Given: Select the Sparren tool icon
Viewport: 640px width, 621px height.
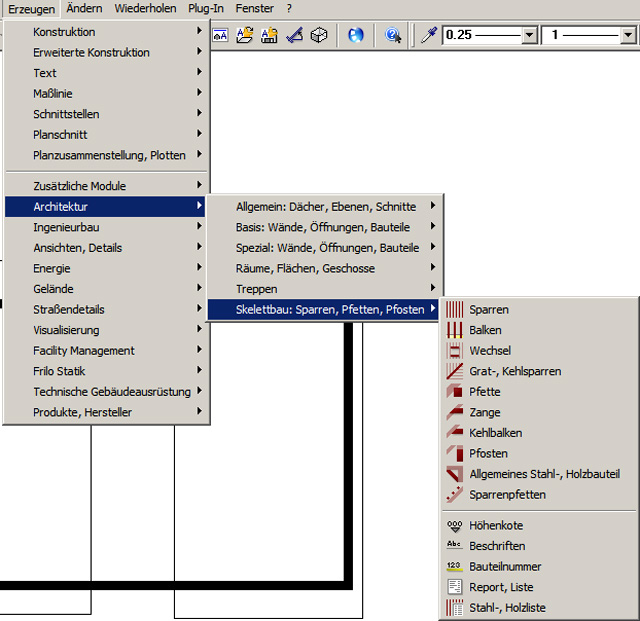Looking at the screenshot, I should 454,310.
